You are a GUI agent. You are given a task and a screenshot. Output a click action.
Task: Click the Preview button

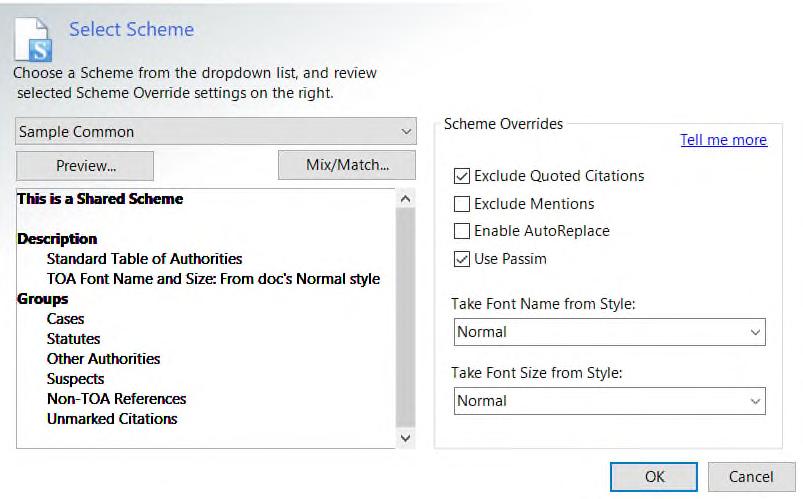tap(85, 166)
